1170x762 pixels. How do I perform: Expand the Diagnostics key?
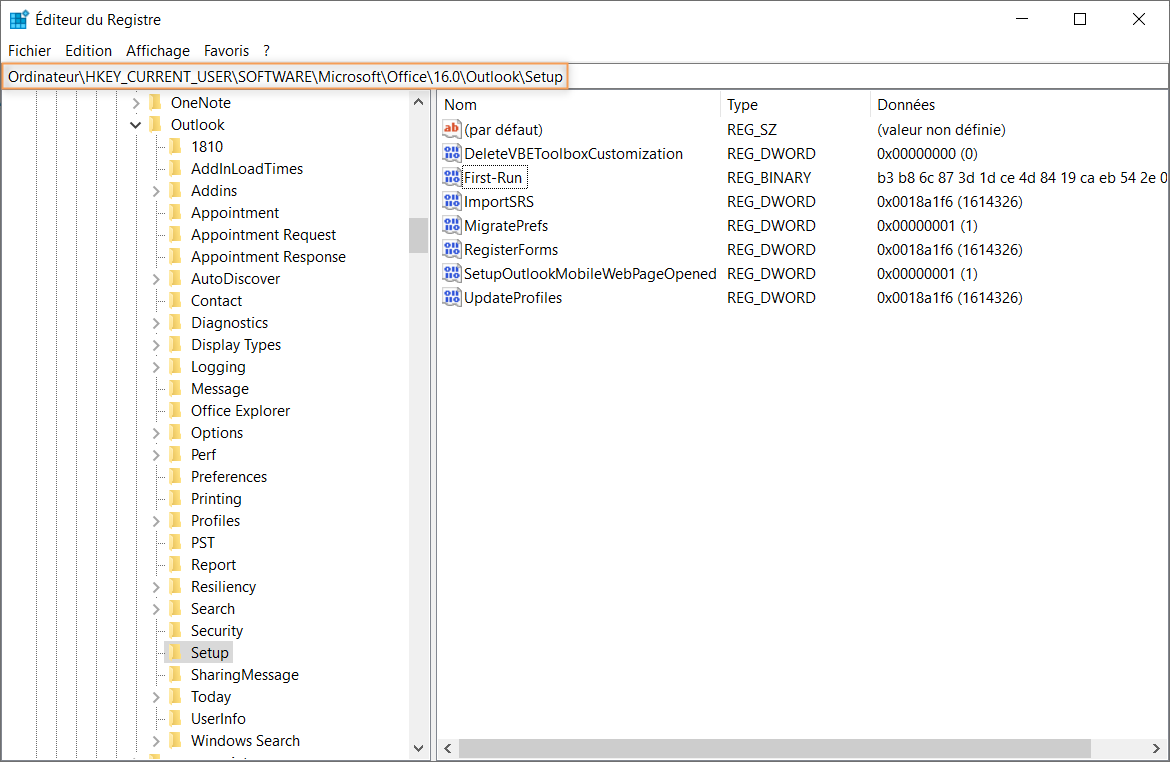(156, 323)
